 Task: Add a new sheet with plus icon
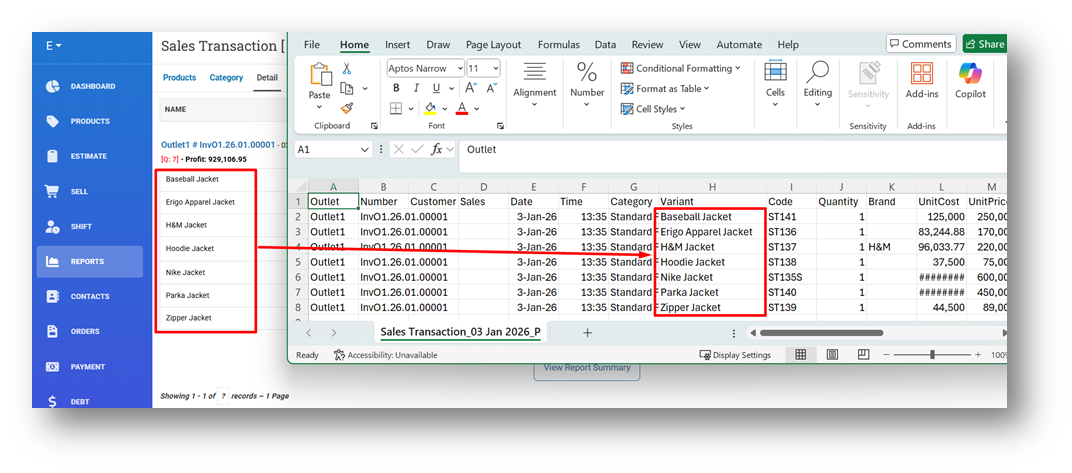click(x=587, y=332)
